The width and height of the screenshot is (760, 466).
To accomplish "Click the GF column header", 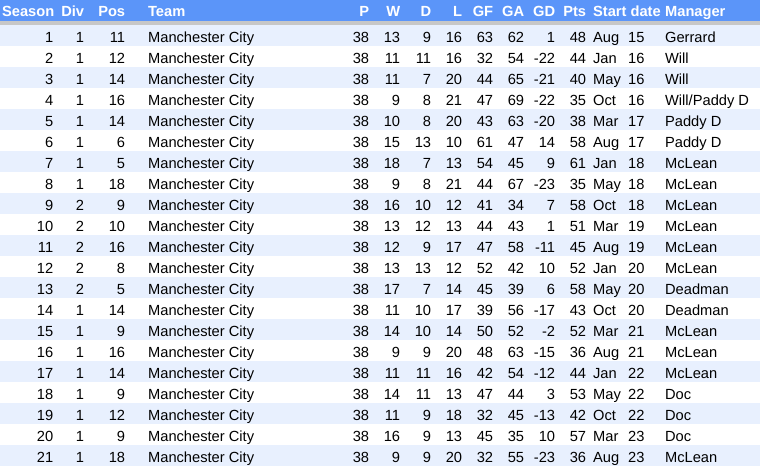I will 482,11.
